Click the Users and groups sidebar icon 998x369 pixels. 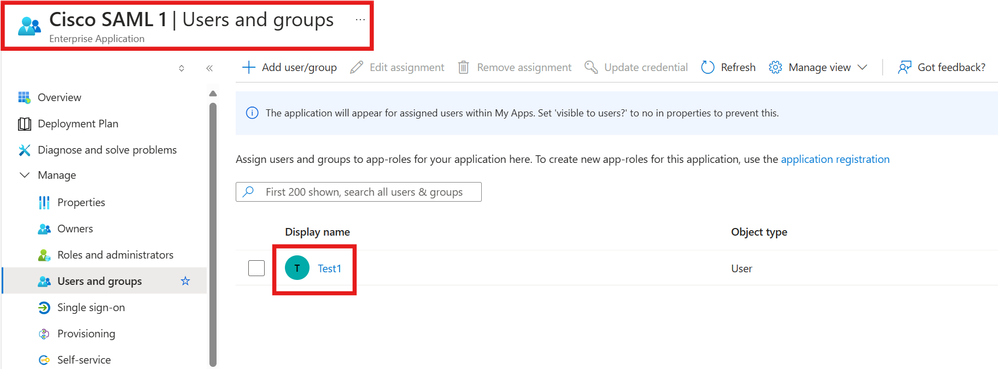pos(44,281)
